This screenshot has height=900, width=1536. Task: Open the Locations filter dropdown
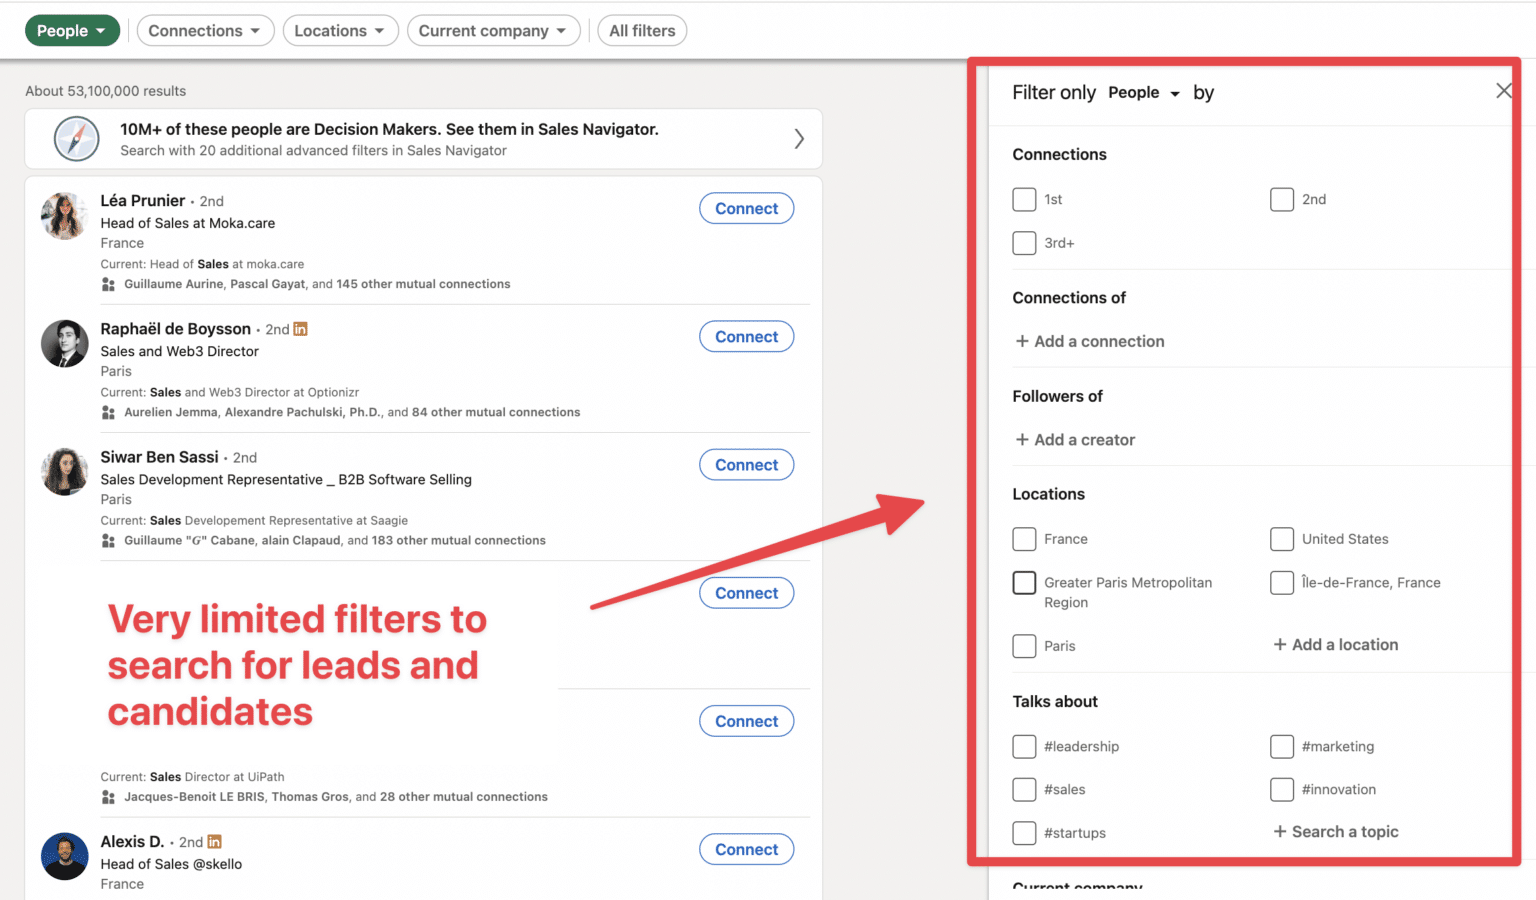[340, 30]
